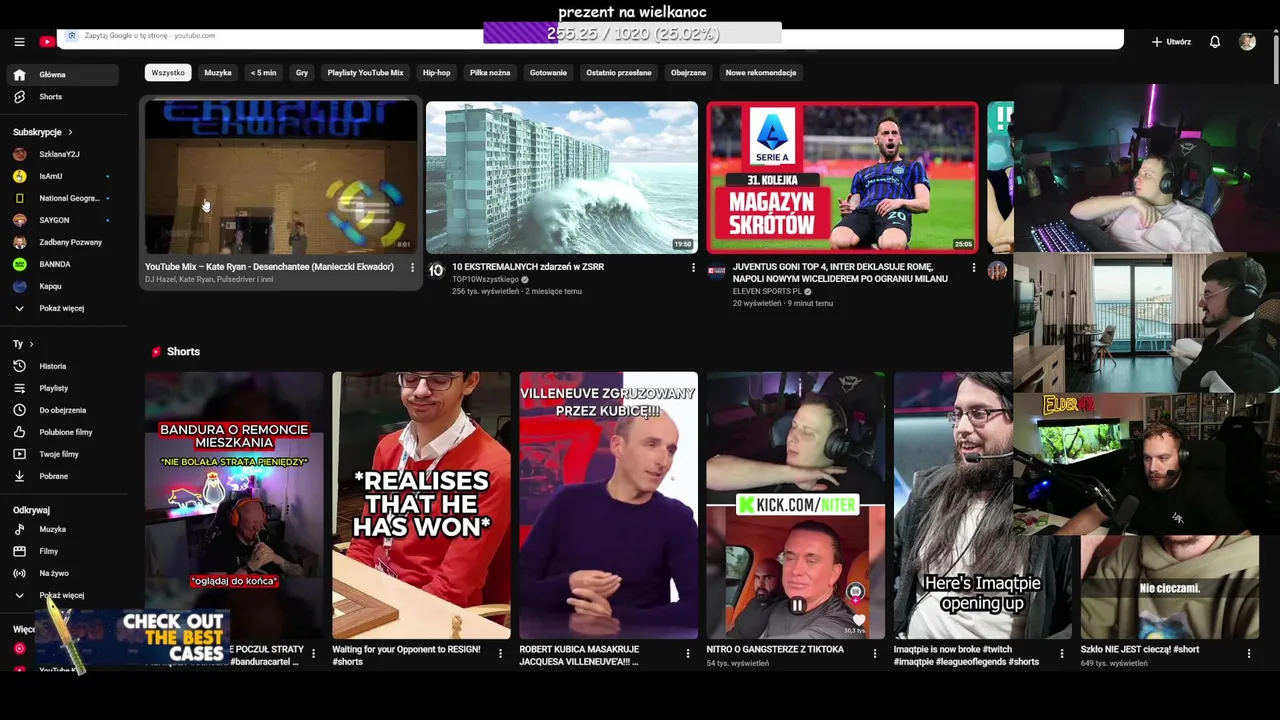Open options menu for Kate Ryan mix

tap(412, 267)
